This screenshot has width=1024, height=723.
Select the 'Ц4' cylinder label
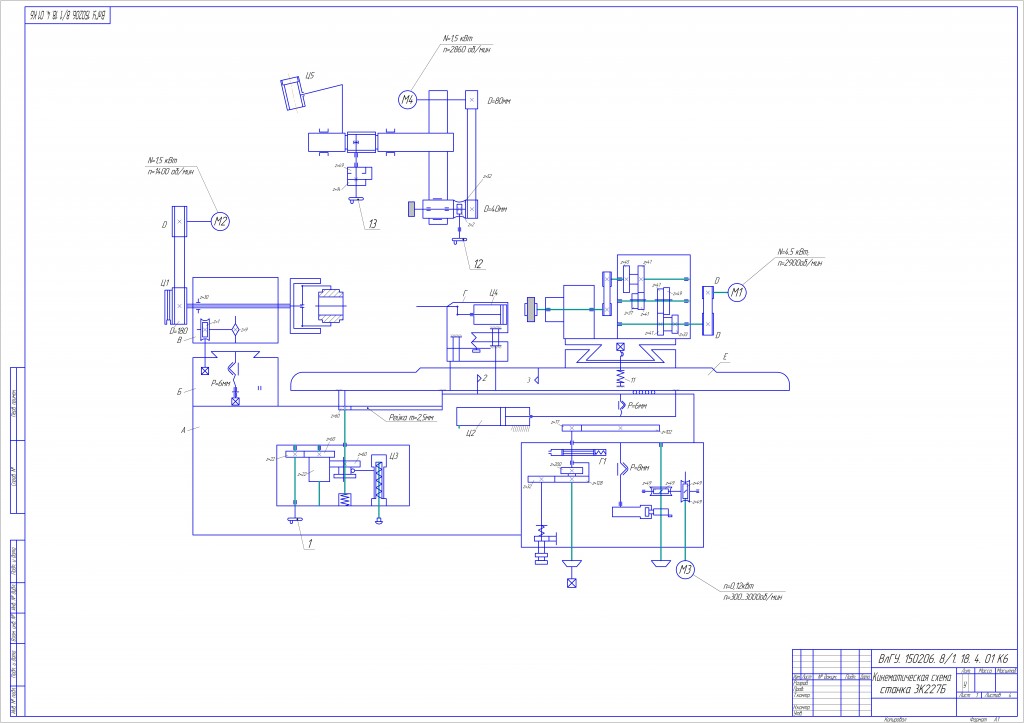pyautogui.click(x=494, y=293)
